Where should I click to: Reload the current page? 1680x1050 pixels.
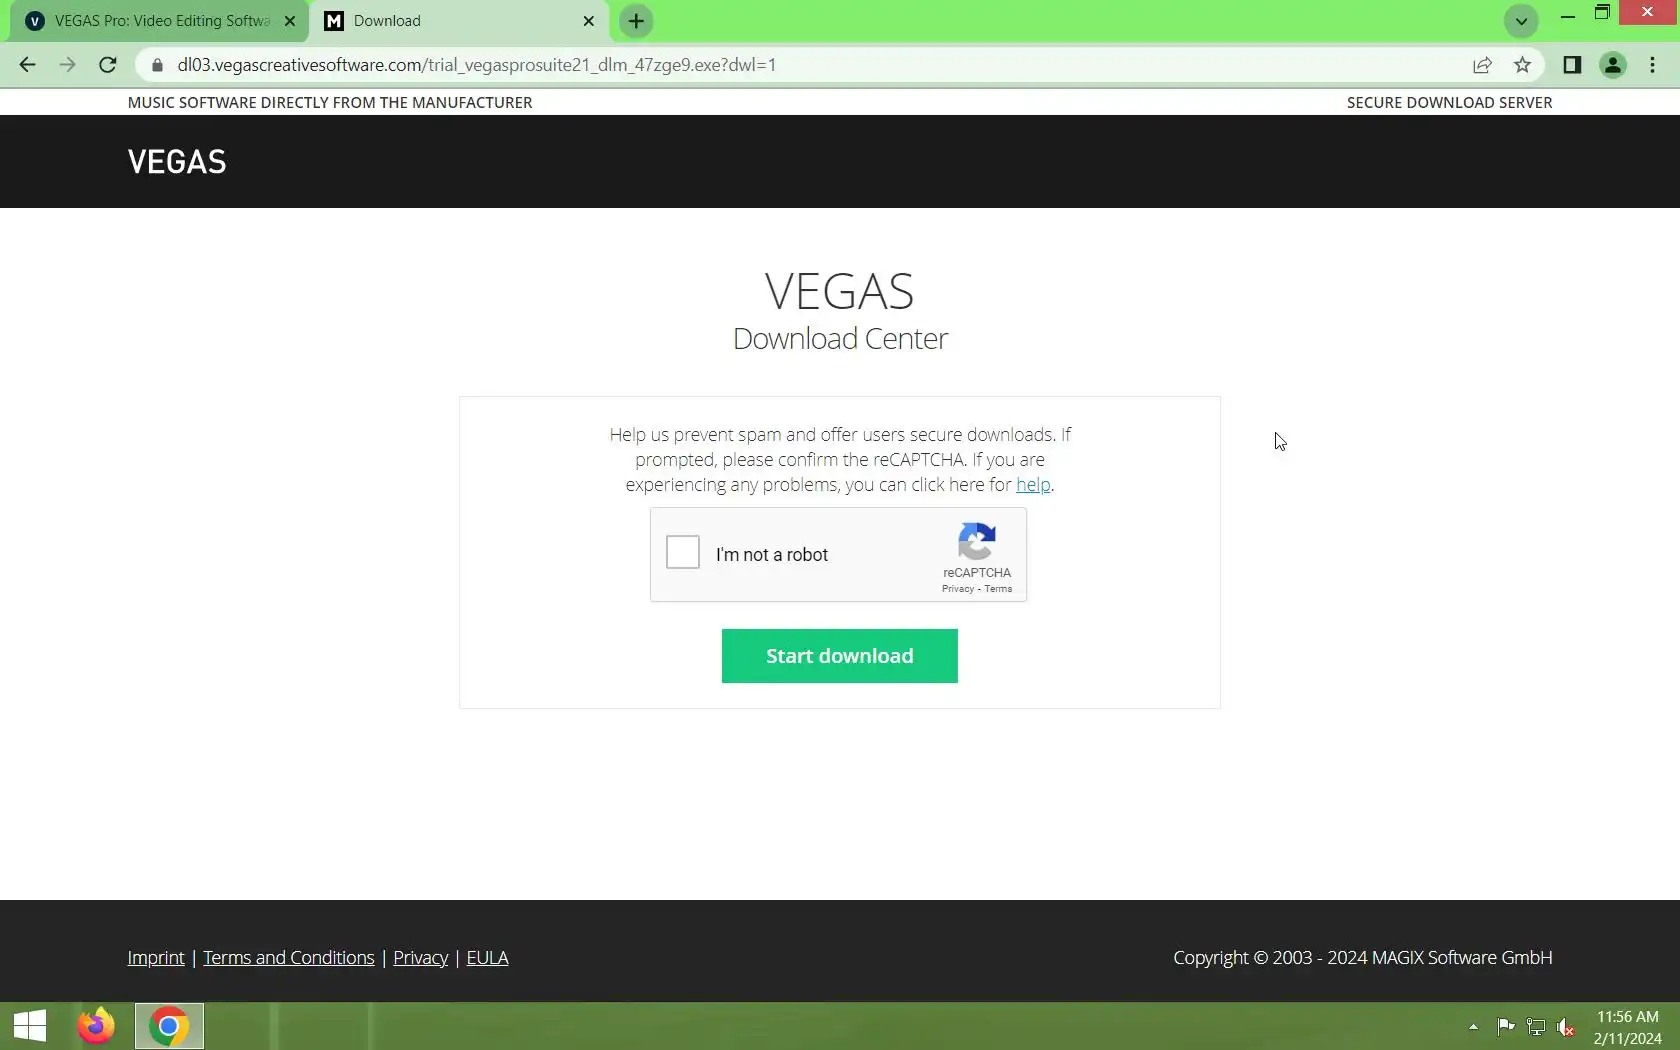(x=108, y=65)
